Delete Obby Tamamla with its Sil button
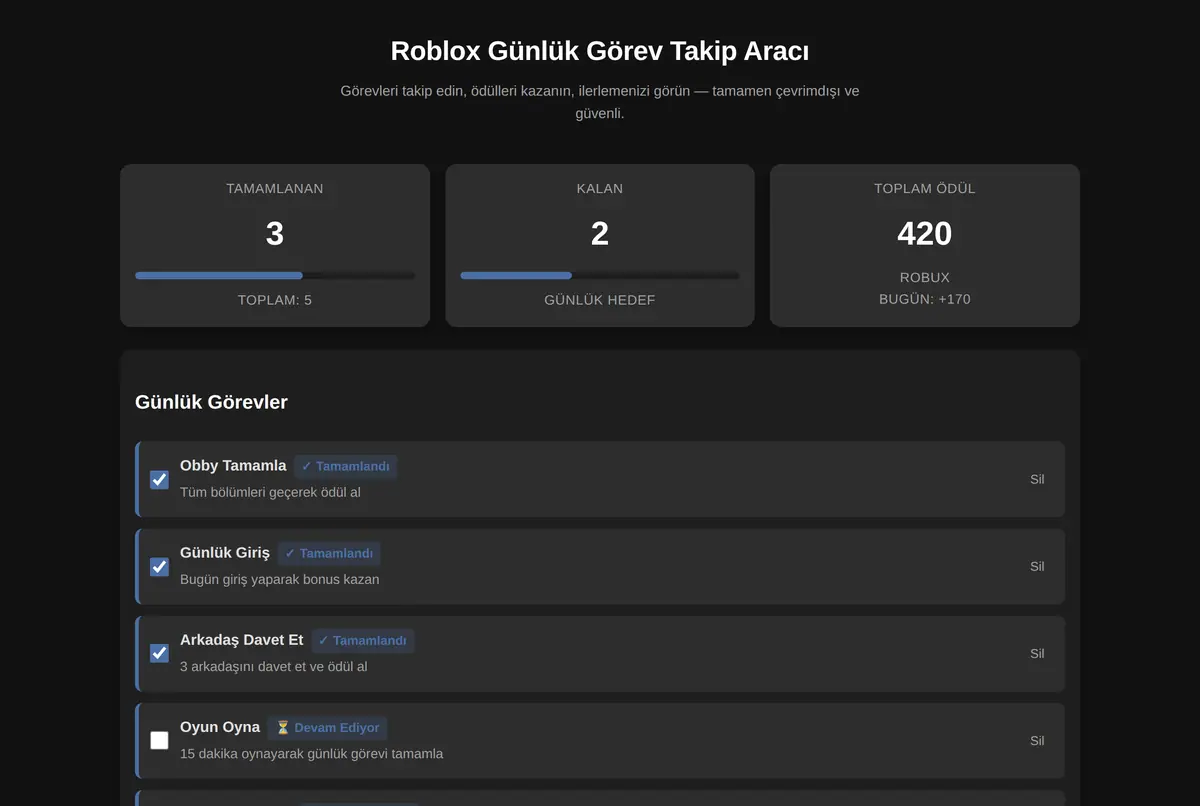The height and width of the screenshot is (806, 1200). [x=1037, y=479]
